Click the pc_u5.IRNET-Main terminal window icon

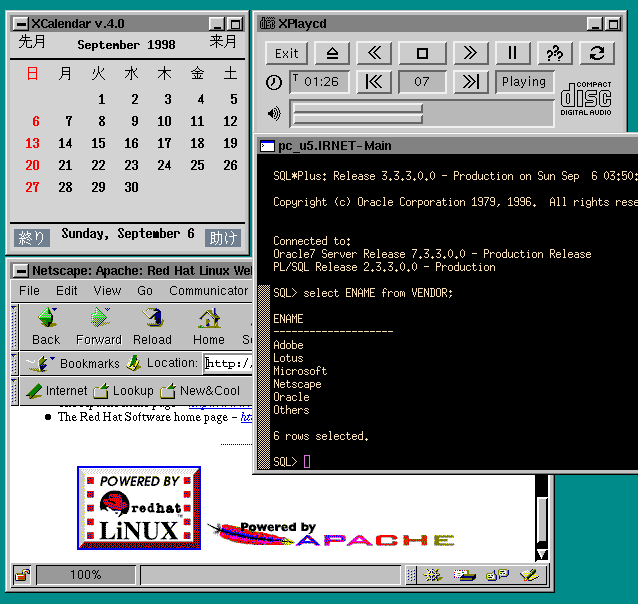[x=267, y=146]
